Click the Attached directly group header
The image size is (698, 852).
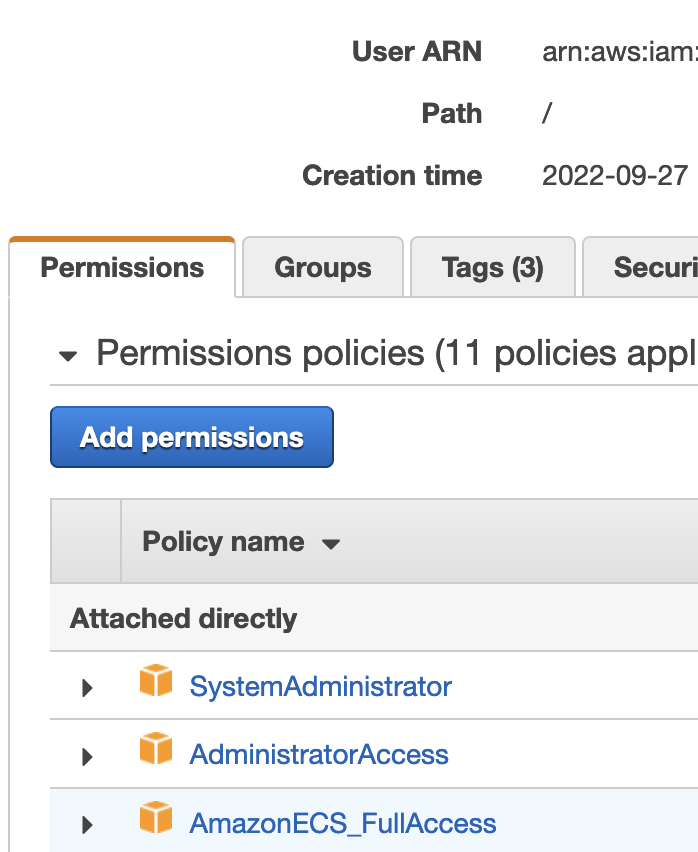[182, 618]
